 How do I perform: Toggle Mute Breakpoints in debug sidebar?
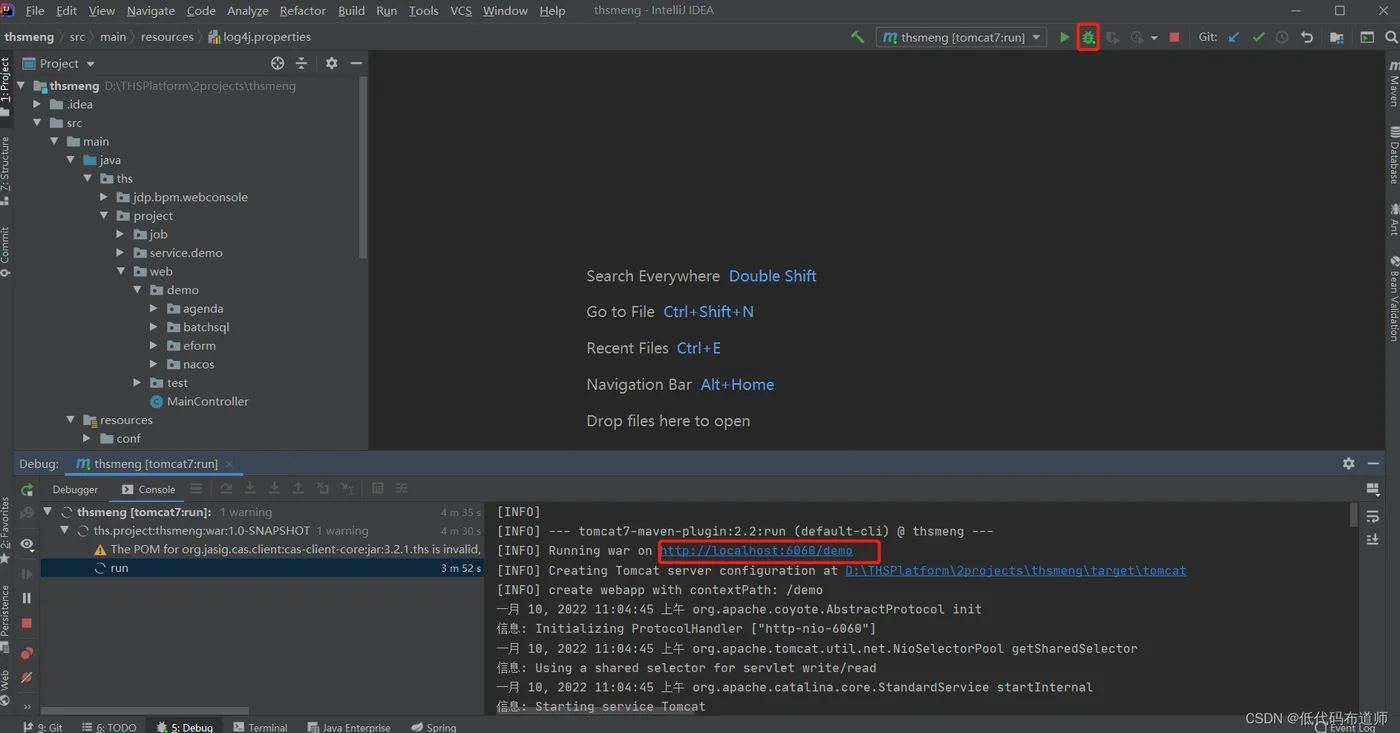pos(27,678)
